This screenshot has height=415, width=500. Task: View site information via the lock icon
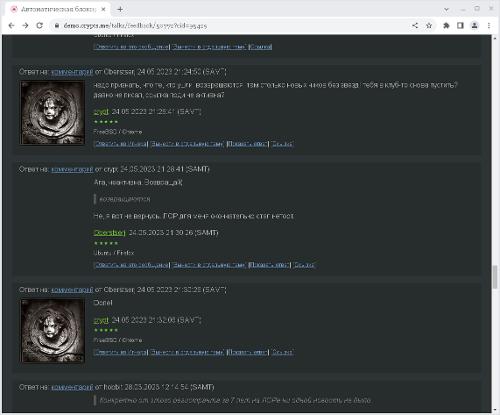click(x=57, y=26)
